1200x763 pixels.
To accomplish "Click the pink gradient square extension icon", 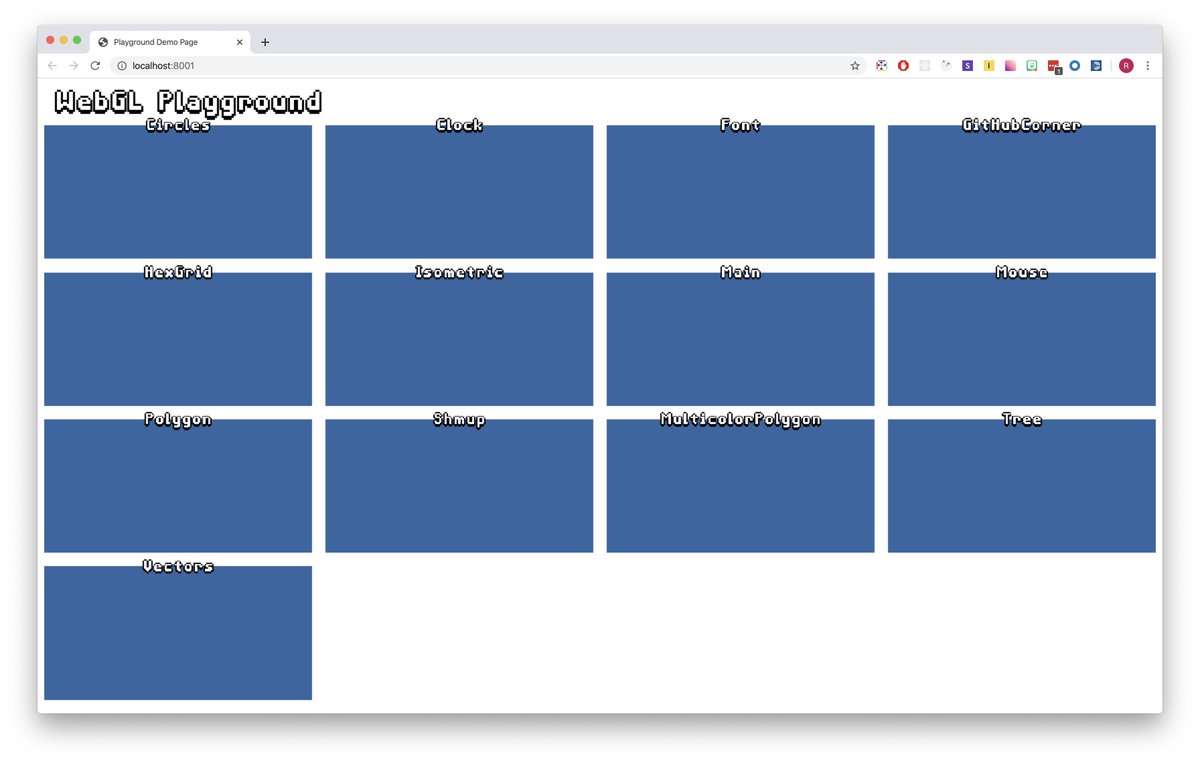I will pos(1010,66).
